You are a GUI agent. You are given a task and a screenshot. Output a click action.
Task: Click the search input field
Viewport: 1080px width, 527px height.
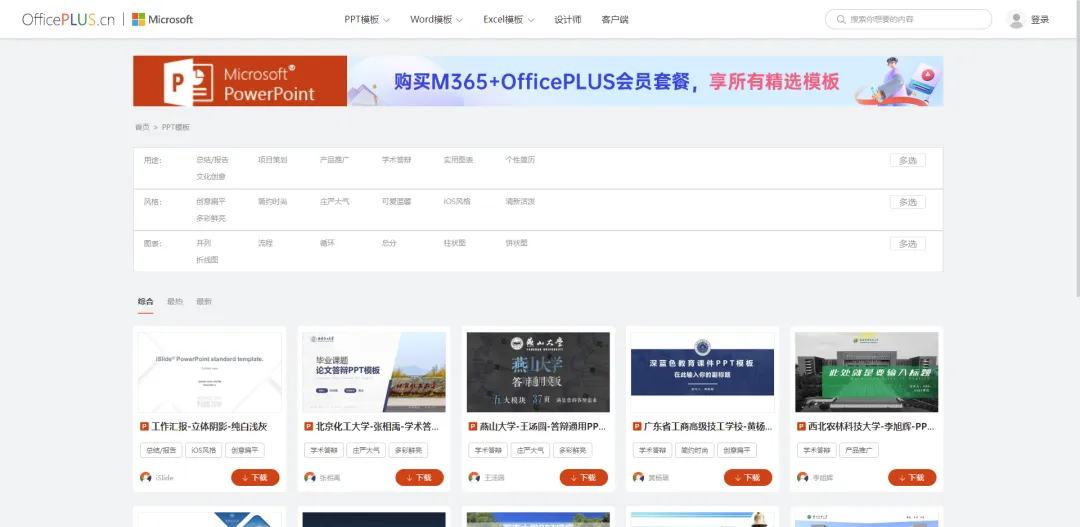tap(908, 19)
